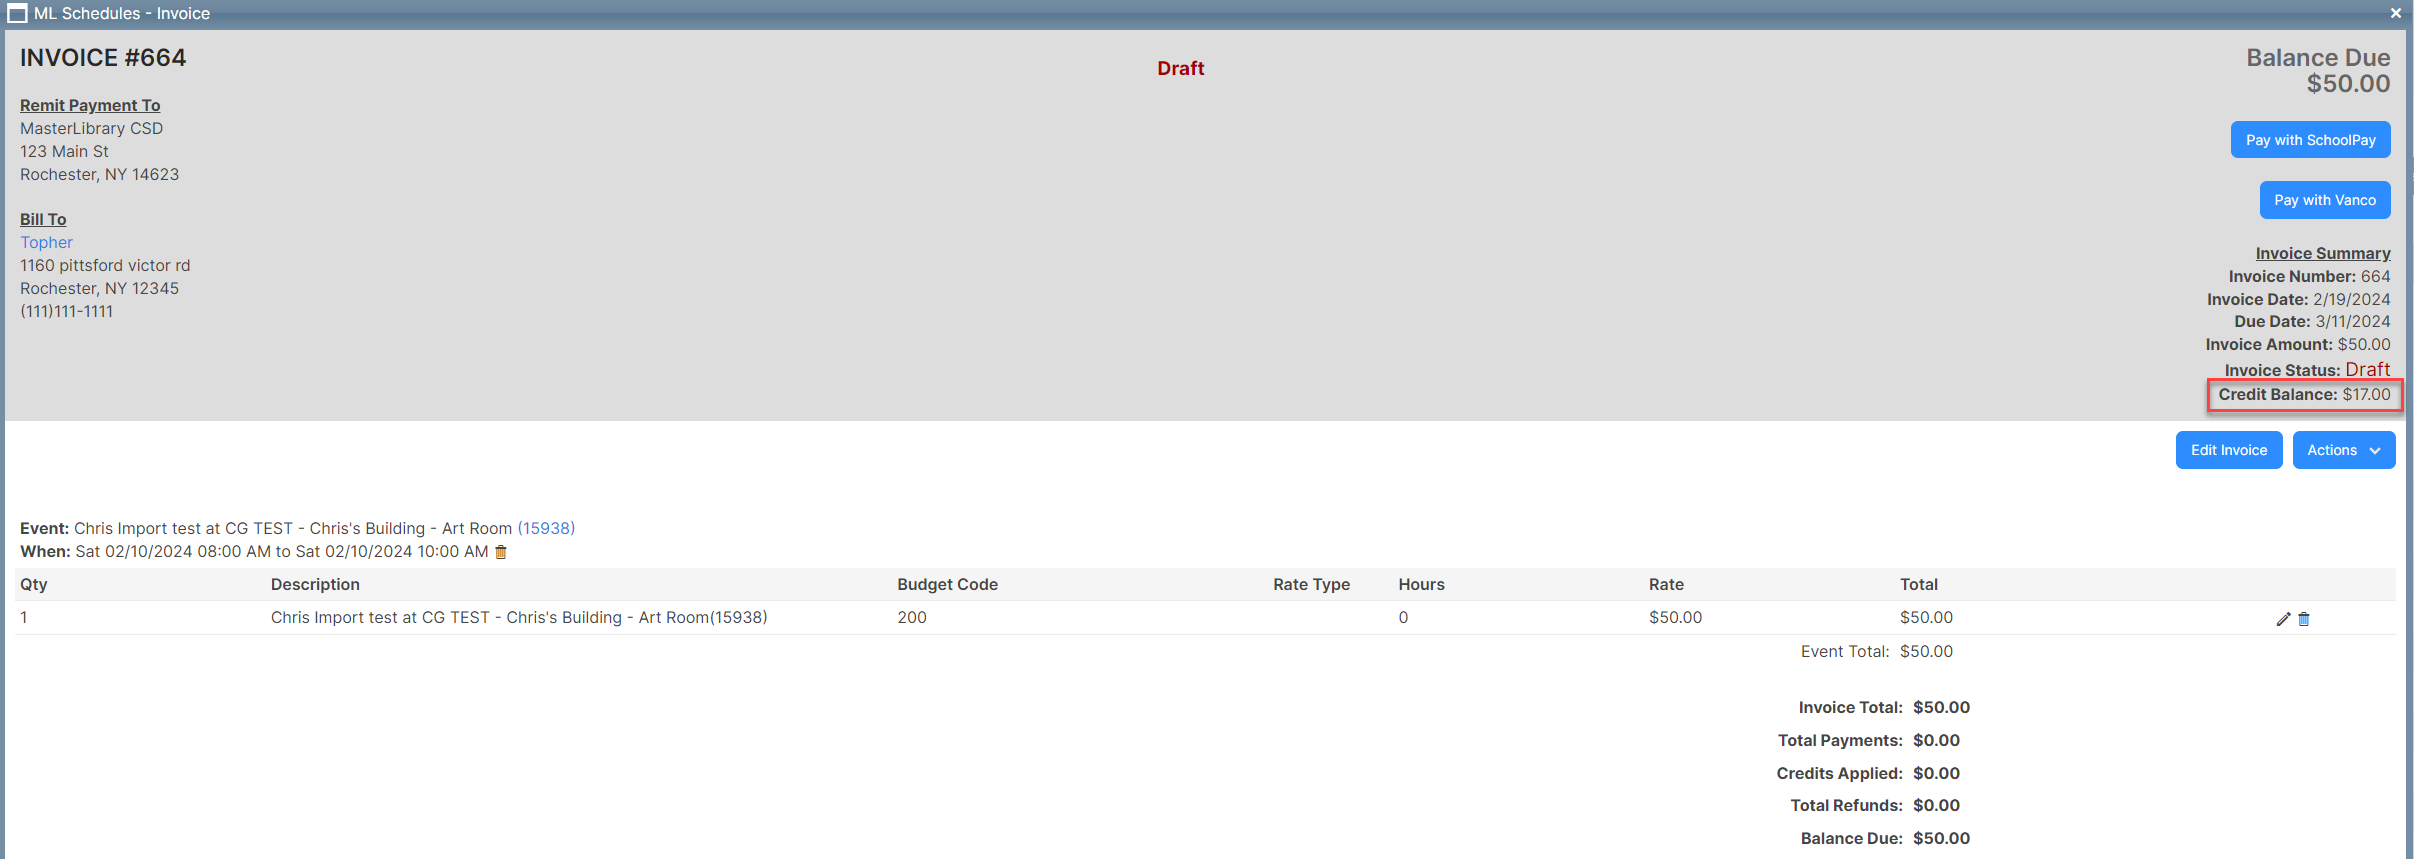Delete the line item with trash icon
2414x859 pixels.
(2304, 619)
